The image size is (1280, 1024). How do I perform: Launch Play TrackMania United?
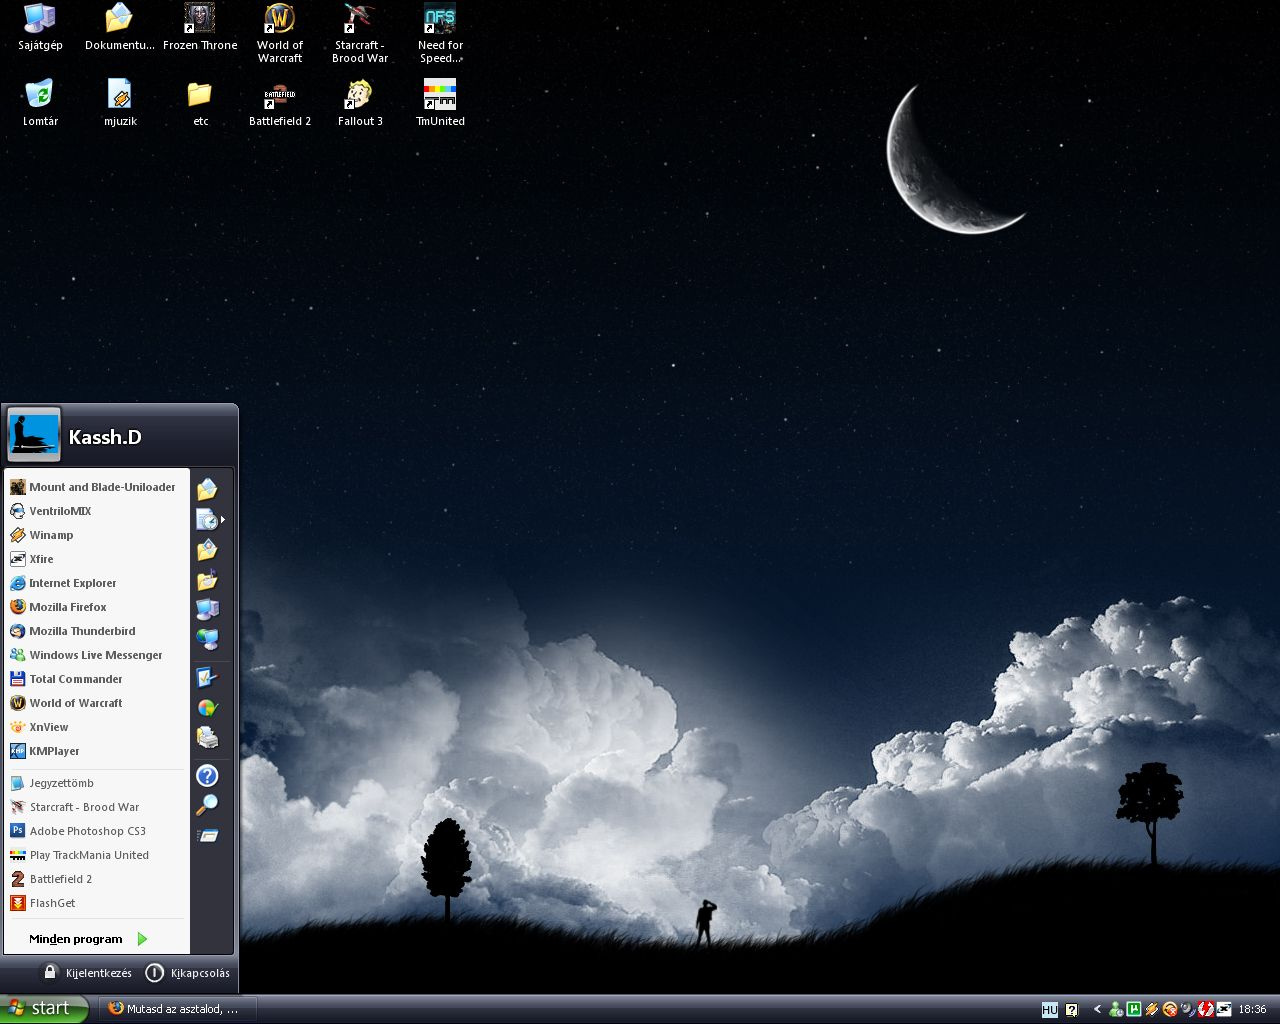click(x=96, y=855)
